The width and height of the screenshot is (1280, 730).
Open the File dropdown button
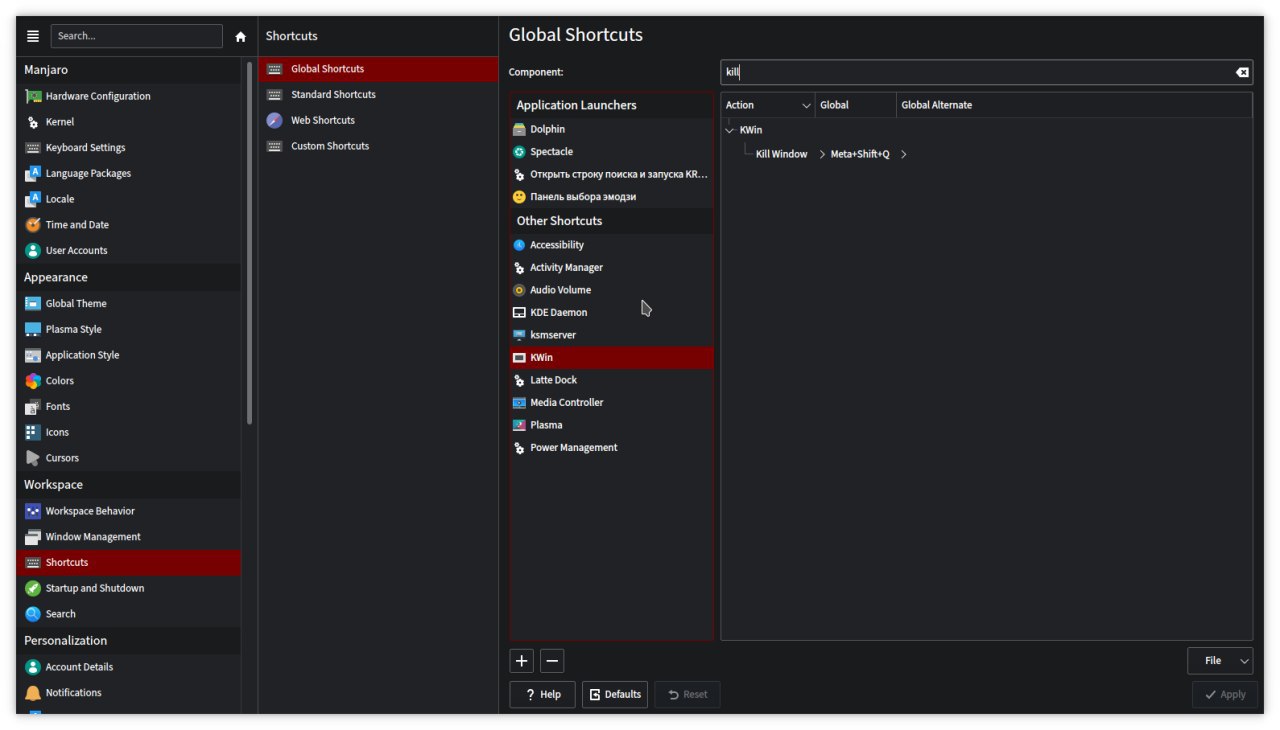(x=1220, y=661)
